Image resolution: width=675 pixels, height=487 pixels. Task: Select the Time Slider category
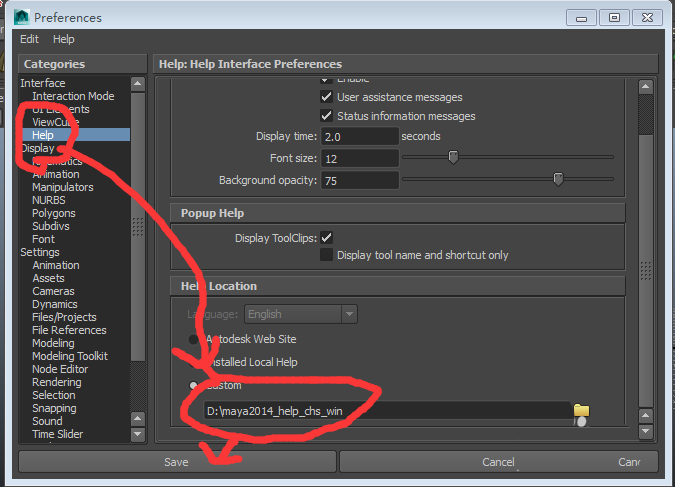58,434
